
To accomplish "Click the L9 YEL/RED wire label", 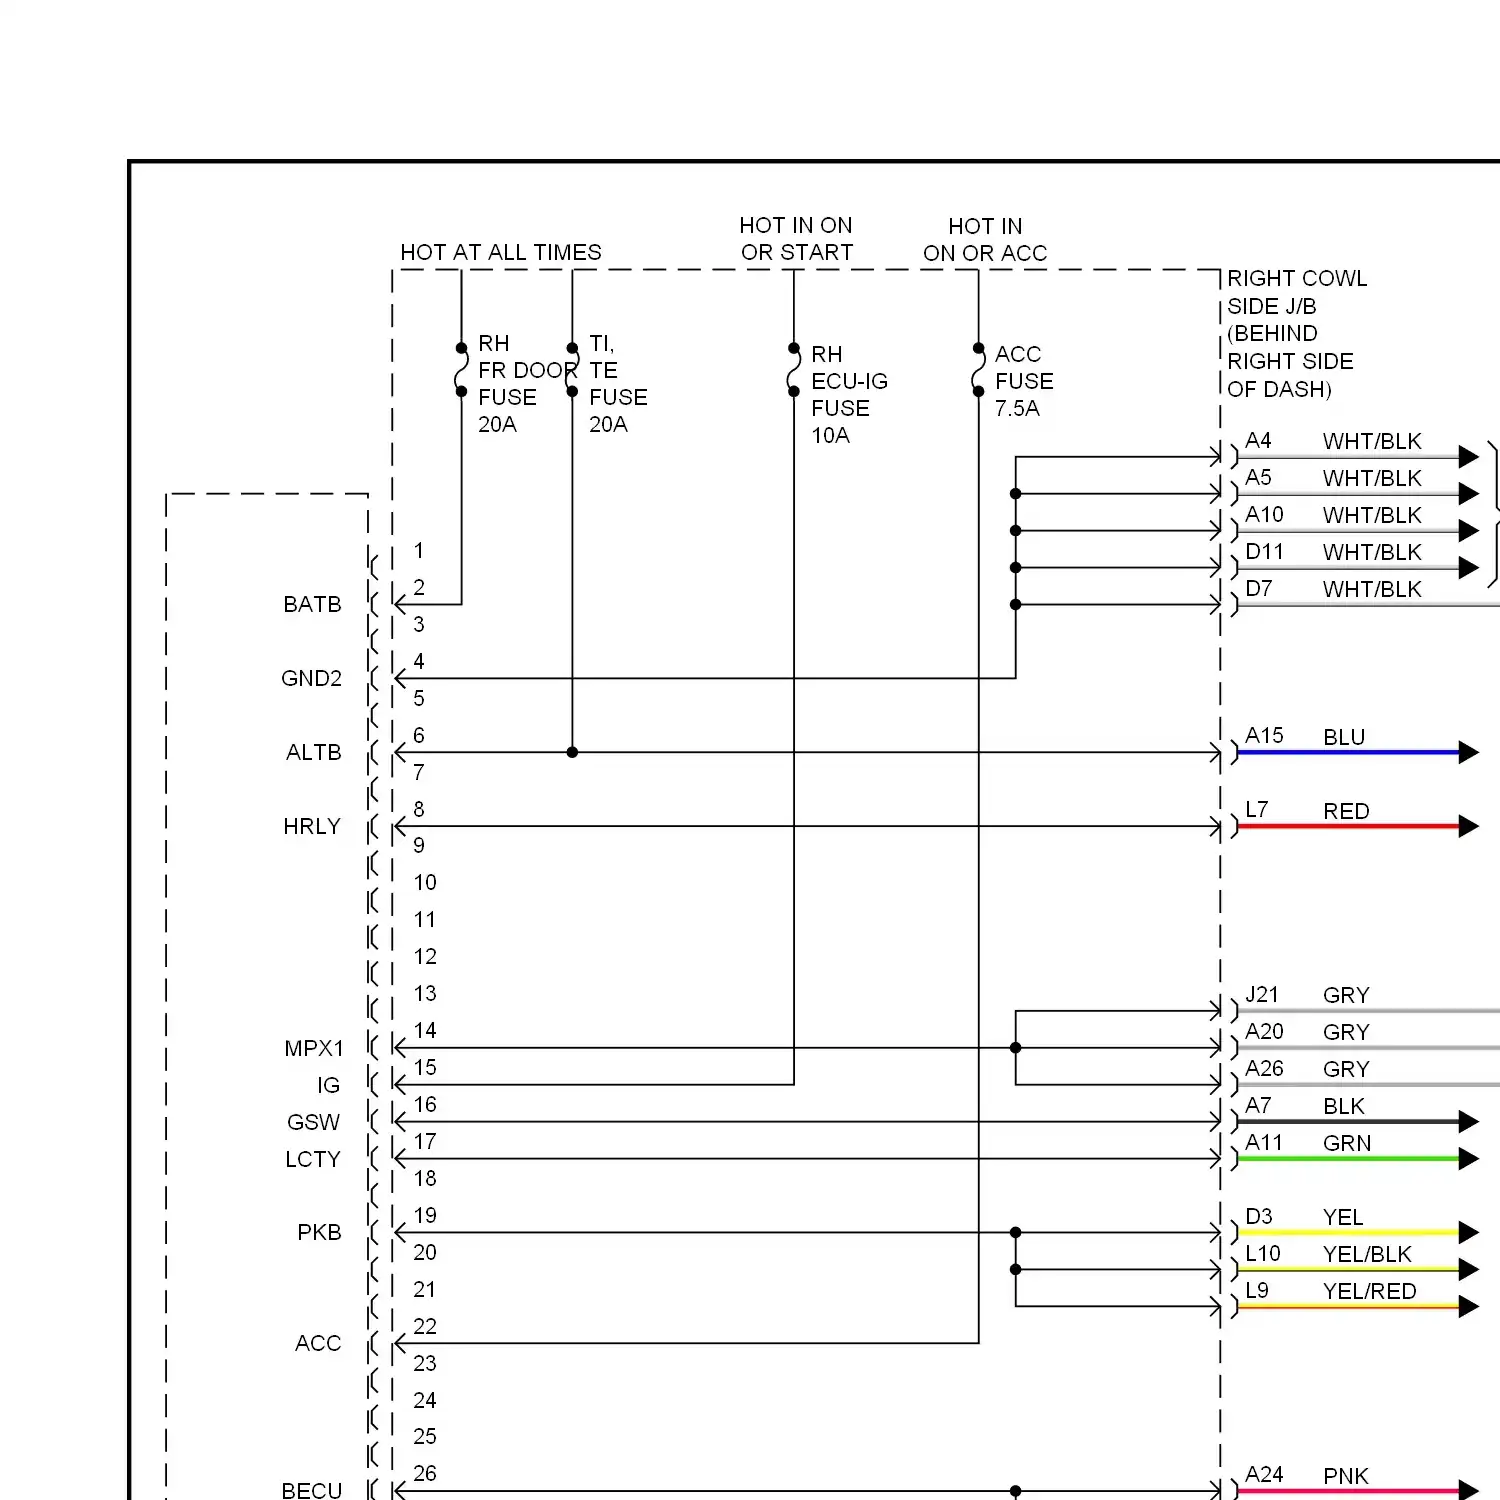I will click(1331, 1291).
